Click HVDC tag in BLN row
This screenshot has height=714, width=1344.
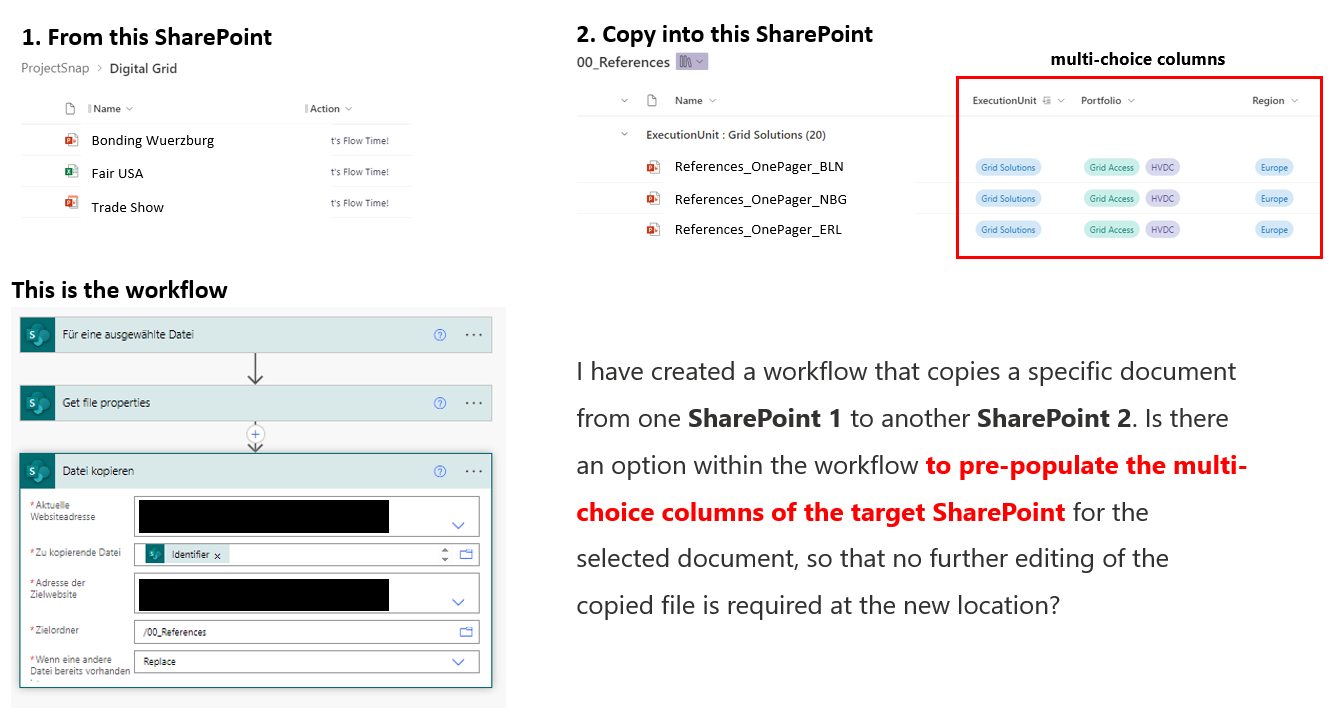(x=1162, y=168)
